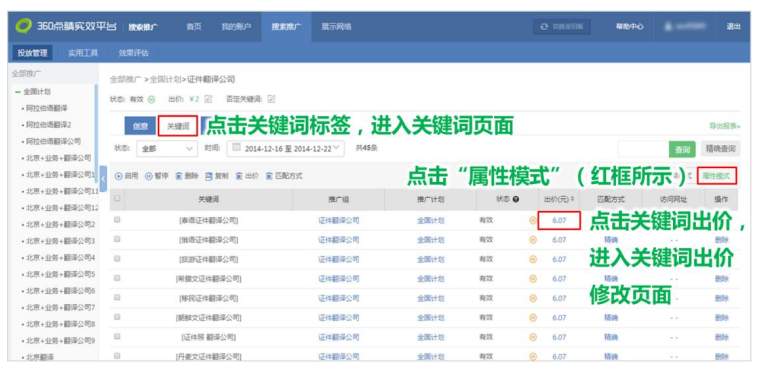Viewport: 765px width, 386px height.
Task: Open the 我的账户 navigation tab
Action: coord(236,27)
